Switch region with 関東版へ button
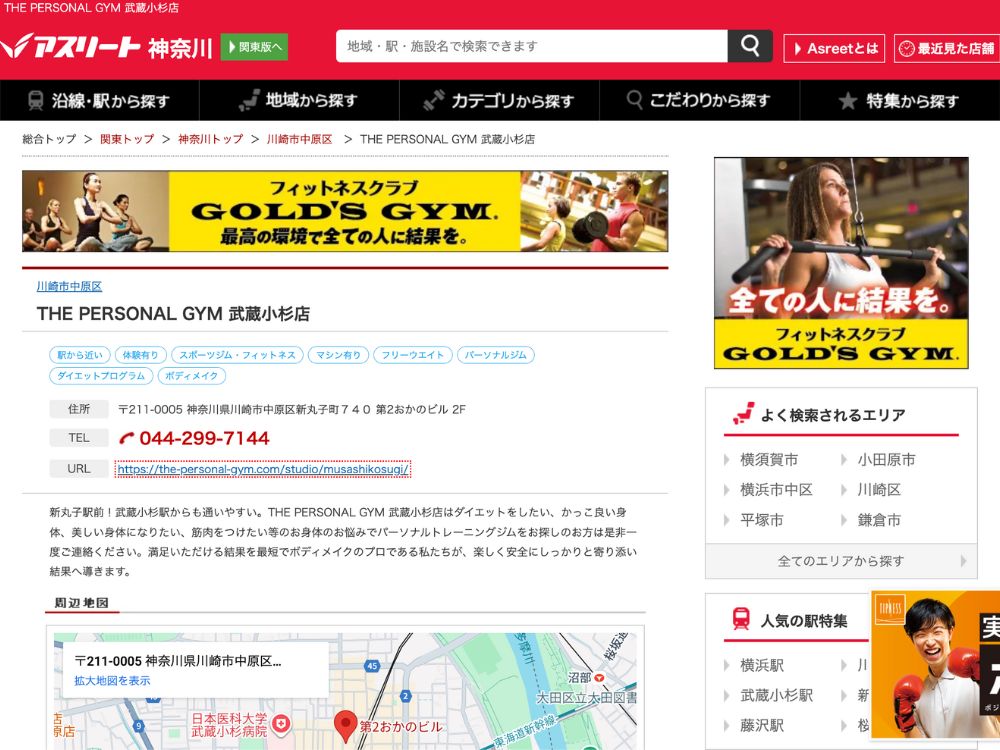 tap(254, 47)
